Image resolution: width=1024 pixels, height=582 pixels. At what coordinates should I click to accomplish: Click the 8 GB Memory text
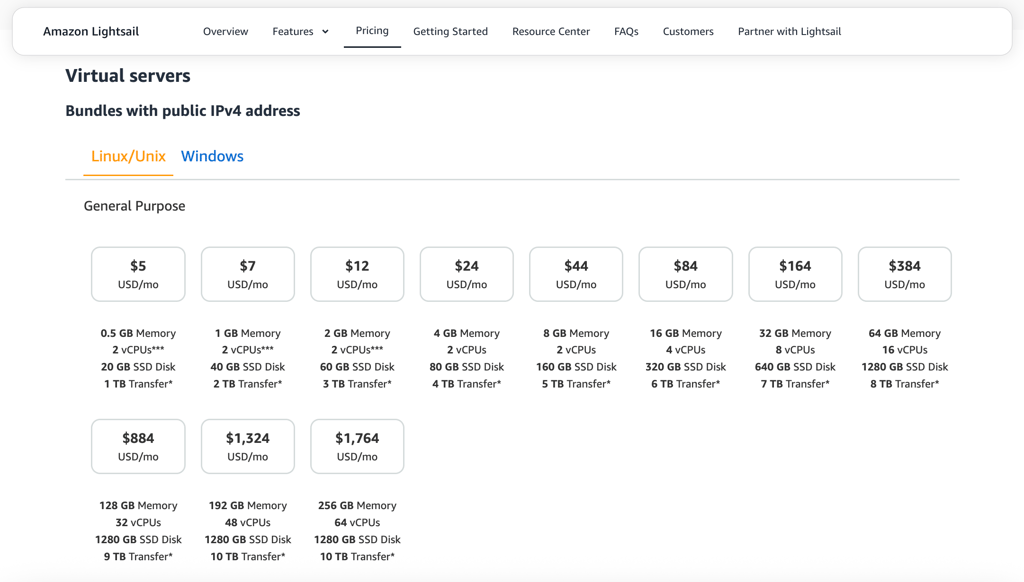[576, 333]
